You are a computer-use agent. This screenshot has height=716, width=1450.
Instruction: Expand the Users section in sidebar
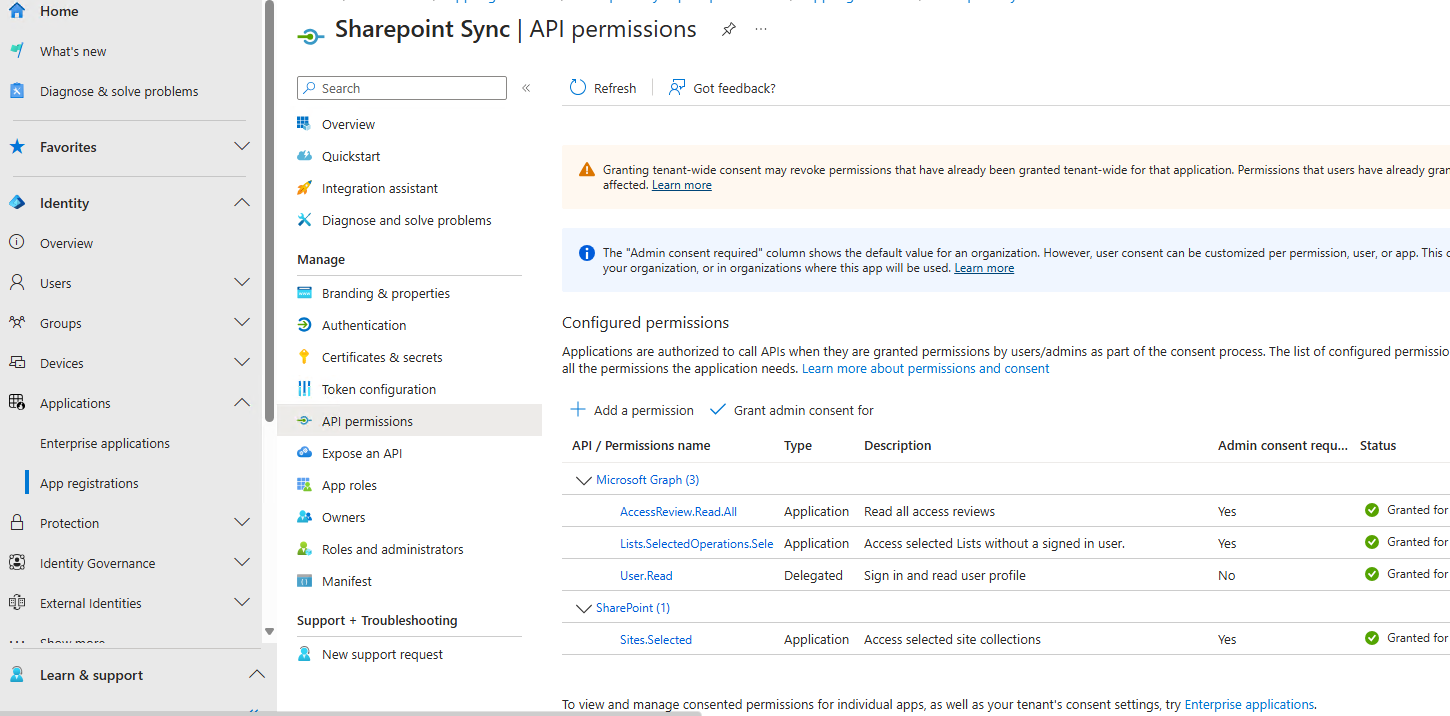click(241, 283)
